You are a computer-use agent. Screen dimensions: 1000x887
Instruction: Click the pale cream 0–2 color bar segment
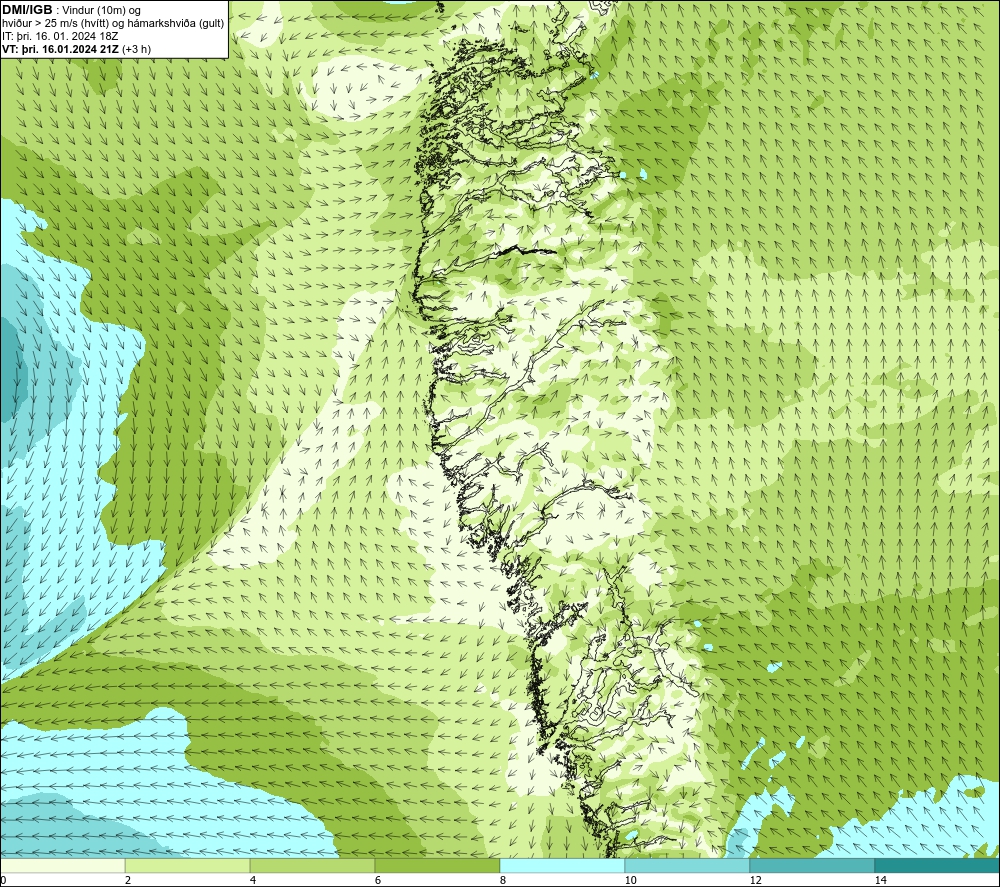point(62,865)
